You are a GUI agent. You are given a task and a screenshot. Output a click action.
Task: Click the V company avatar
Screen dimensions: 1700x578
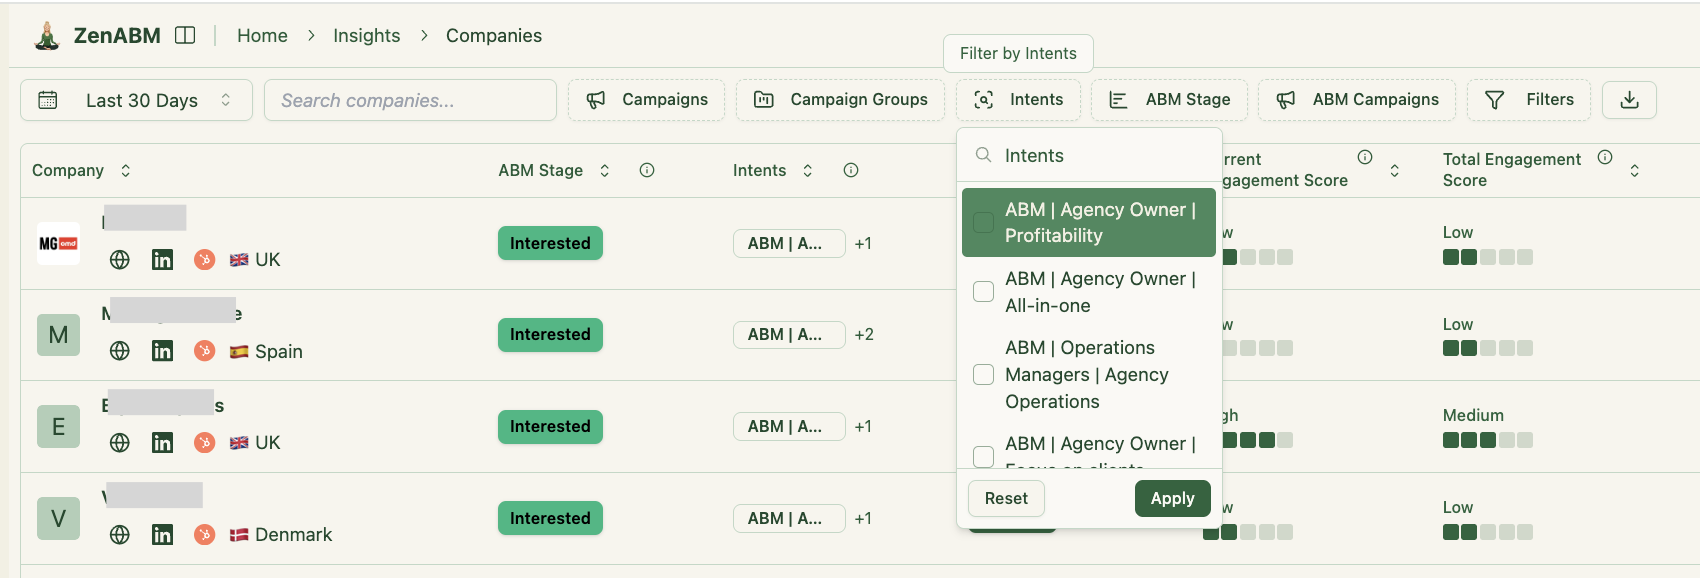click(x=58, y=518)
